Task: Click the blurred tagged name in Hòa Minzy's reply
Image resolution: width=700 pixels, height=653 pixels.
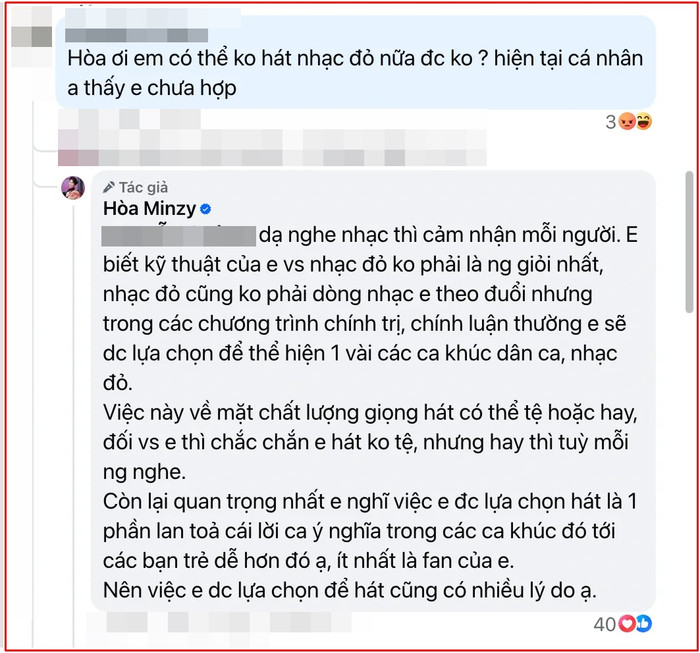Action: tap(179, 236)
